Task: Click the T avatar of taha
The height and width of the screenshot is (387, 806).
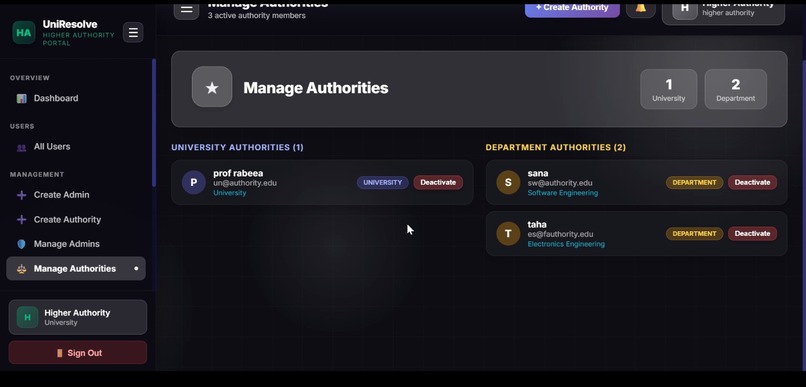Action: point(508,234)
